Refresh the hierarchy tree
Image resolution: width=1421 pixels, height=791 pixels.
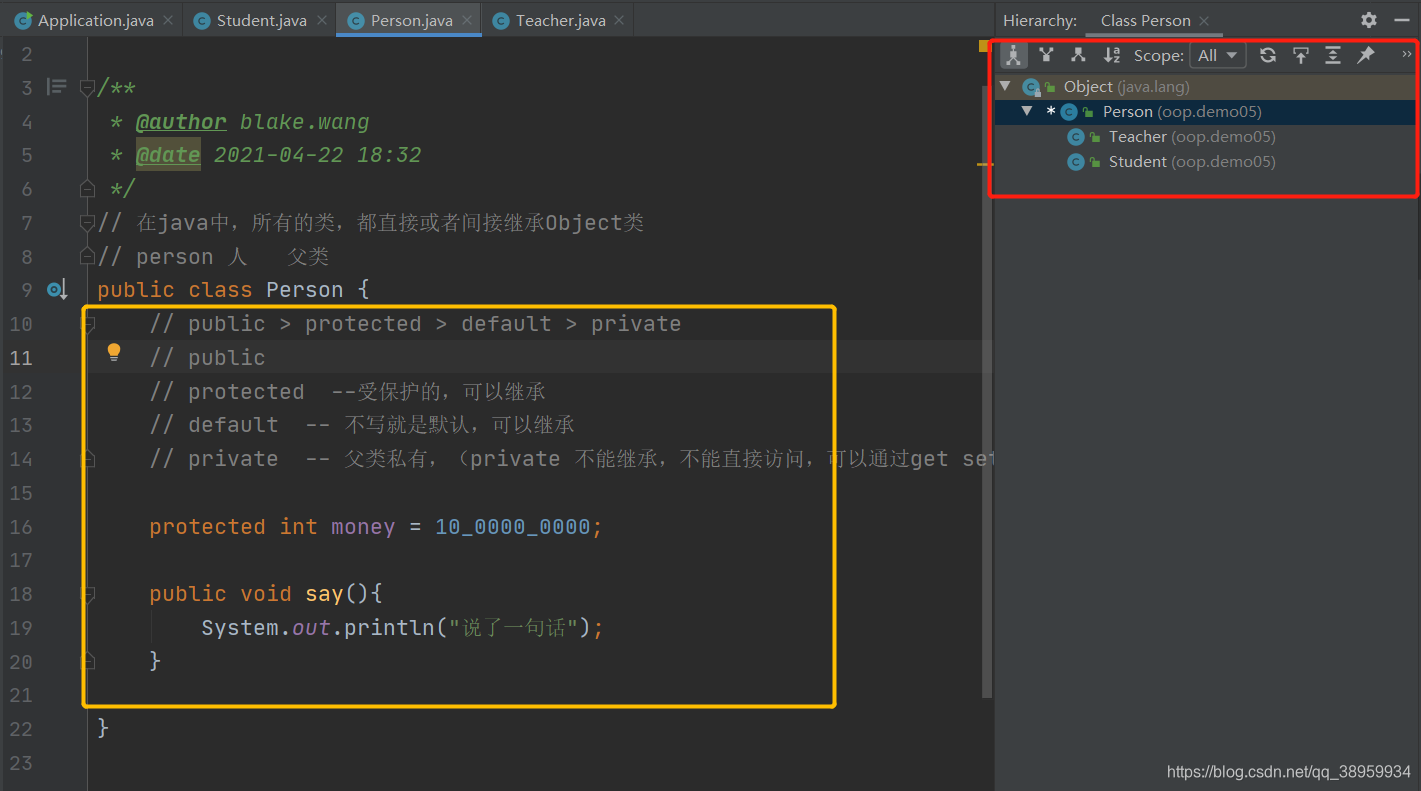(x=1268, y=55)
